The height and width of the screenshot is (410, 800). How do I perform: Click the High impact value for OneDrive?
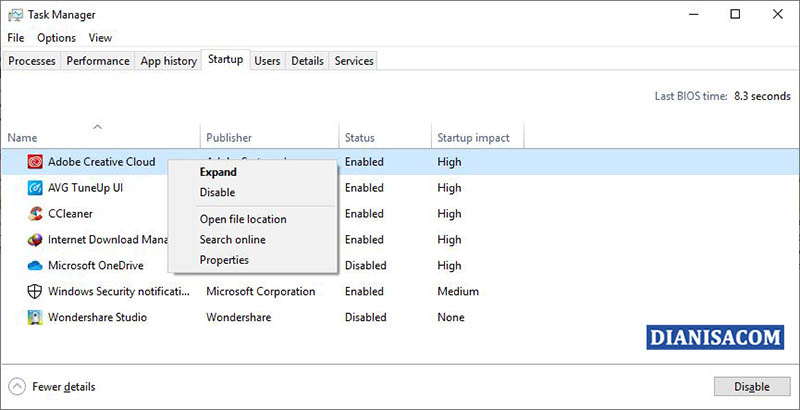pos(449,266)
